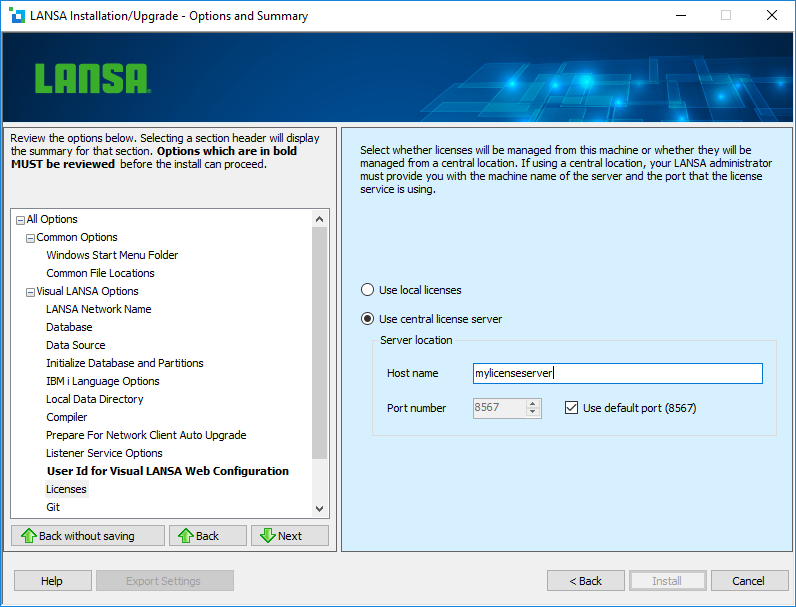The width and height of the screenshot is (796, 607).
Task: Click the Next button under the tree
Action: (290, 535)
